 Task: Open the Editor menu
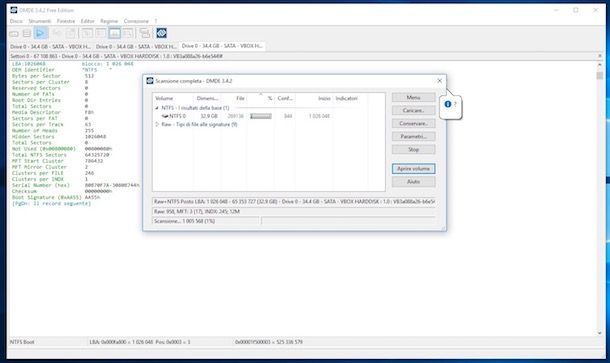(88, 21)
